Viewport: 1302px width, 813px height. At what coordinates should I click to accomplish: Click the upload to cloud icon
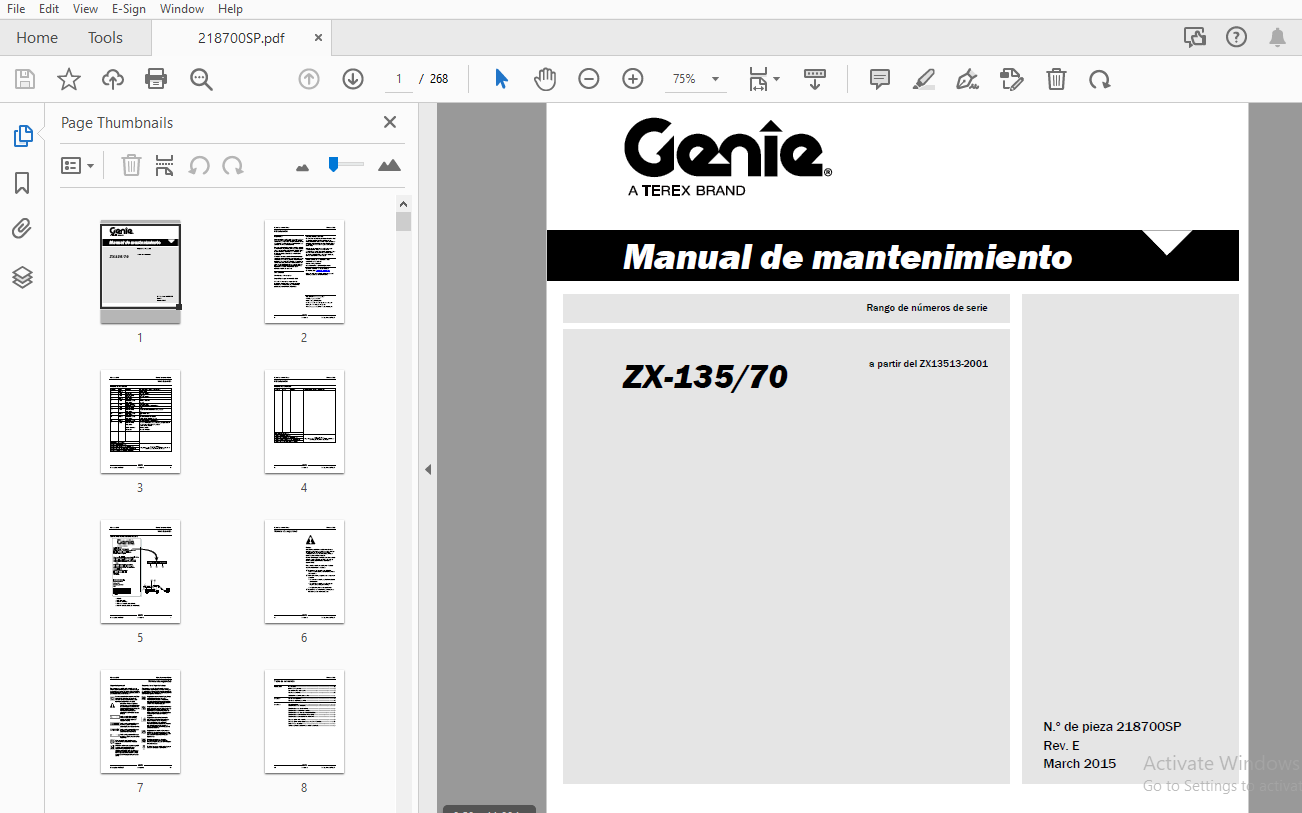coord(113,79)
